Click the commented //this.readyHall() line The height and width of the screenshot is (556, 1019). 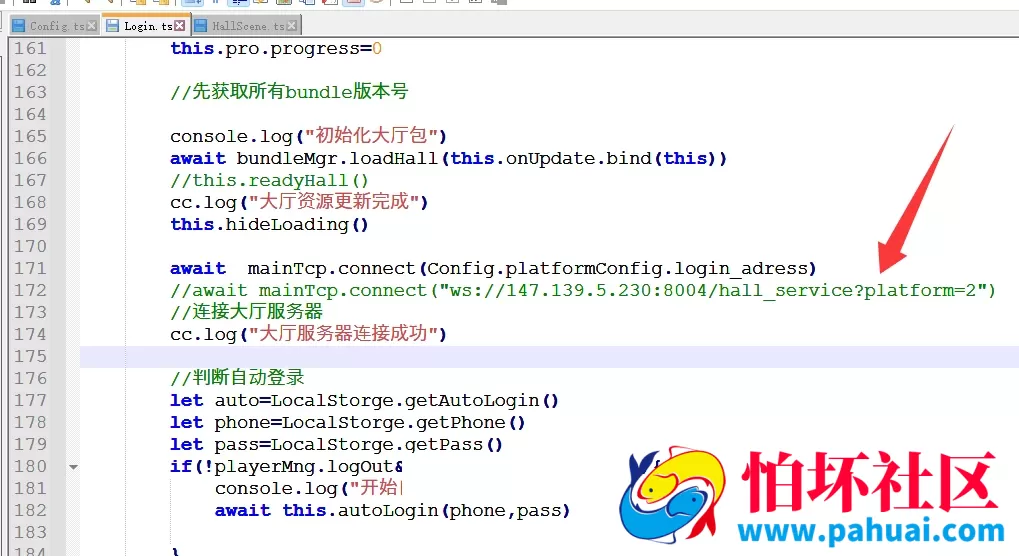[x=269, y=181]
